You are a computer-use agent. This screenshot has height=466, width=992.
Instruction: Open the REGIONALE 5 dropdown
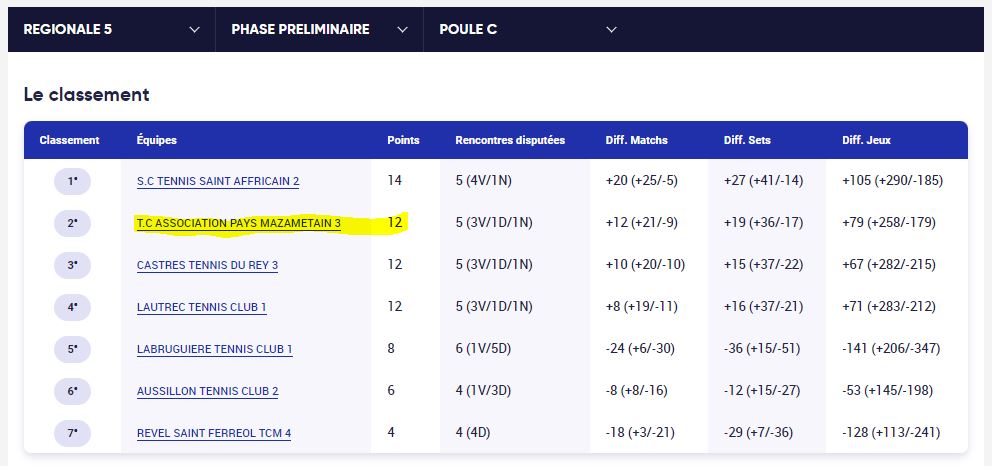pyautogui.click(x=111, y=30)
